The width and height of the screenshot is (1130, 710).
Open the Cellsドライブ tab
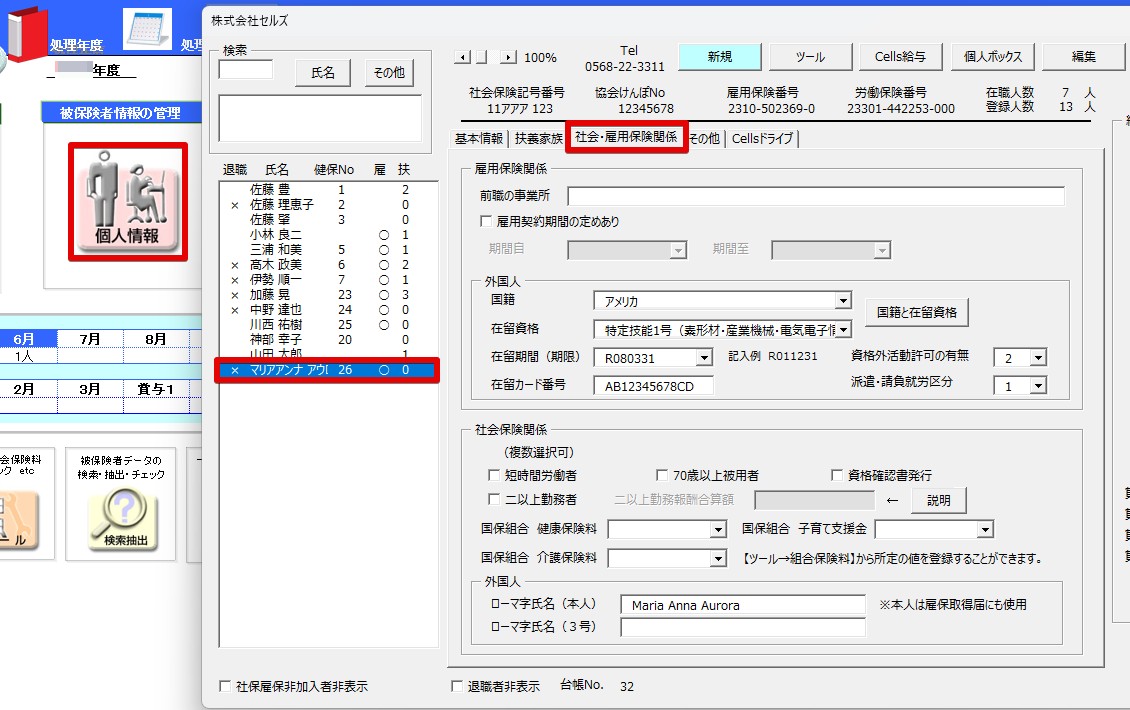point(762,138)
